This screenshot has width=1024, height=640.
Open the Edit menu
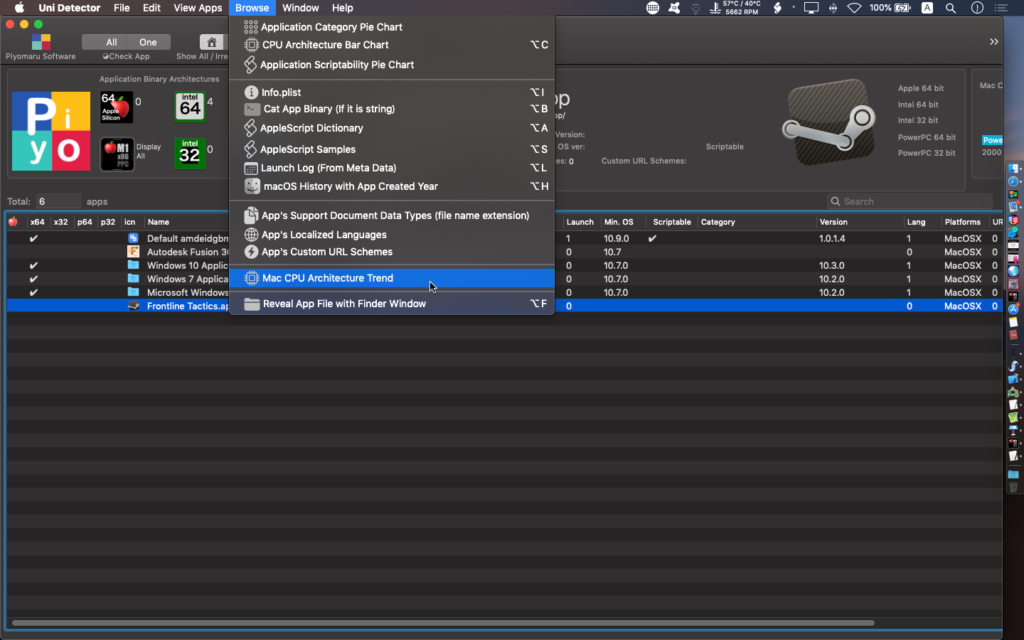click(x=152, y=8)
